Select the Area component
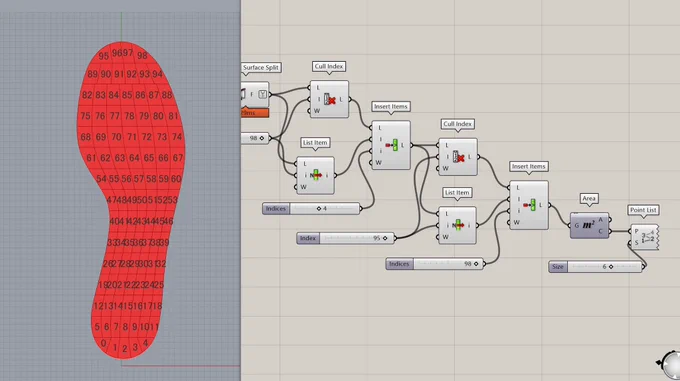Screen dimensions: 680x381 [x=589, y=225]
